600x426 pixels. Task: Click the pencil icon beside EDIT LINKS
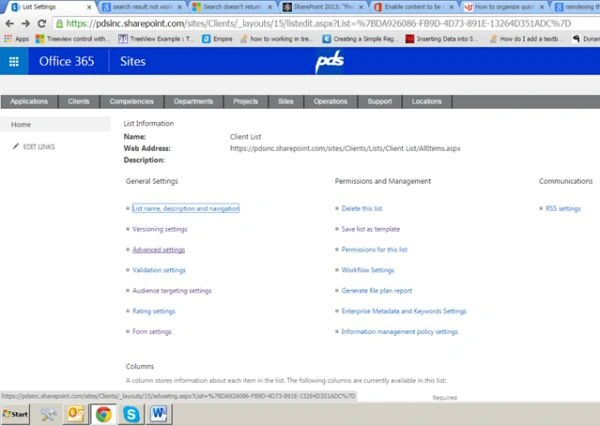pos(16,146)
